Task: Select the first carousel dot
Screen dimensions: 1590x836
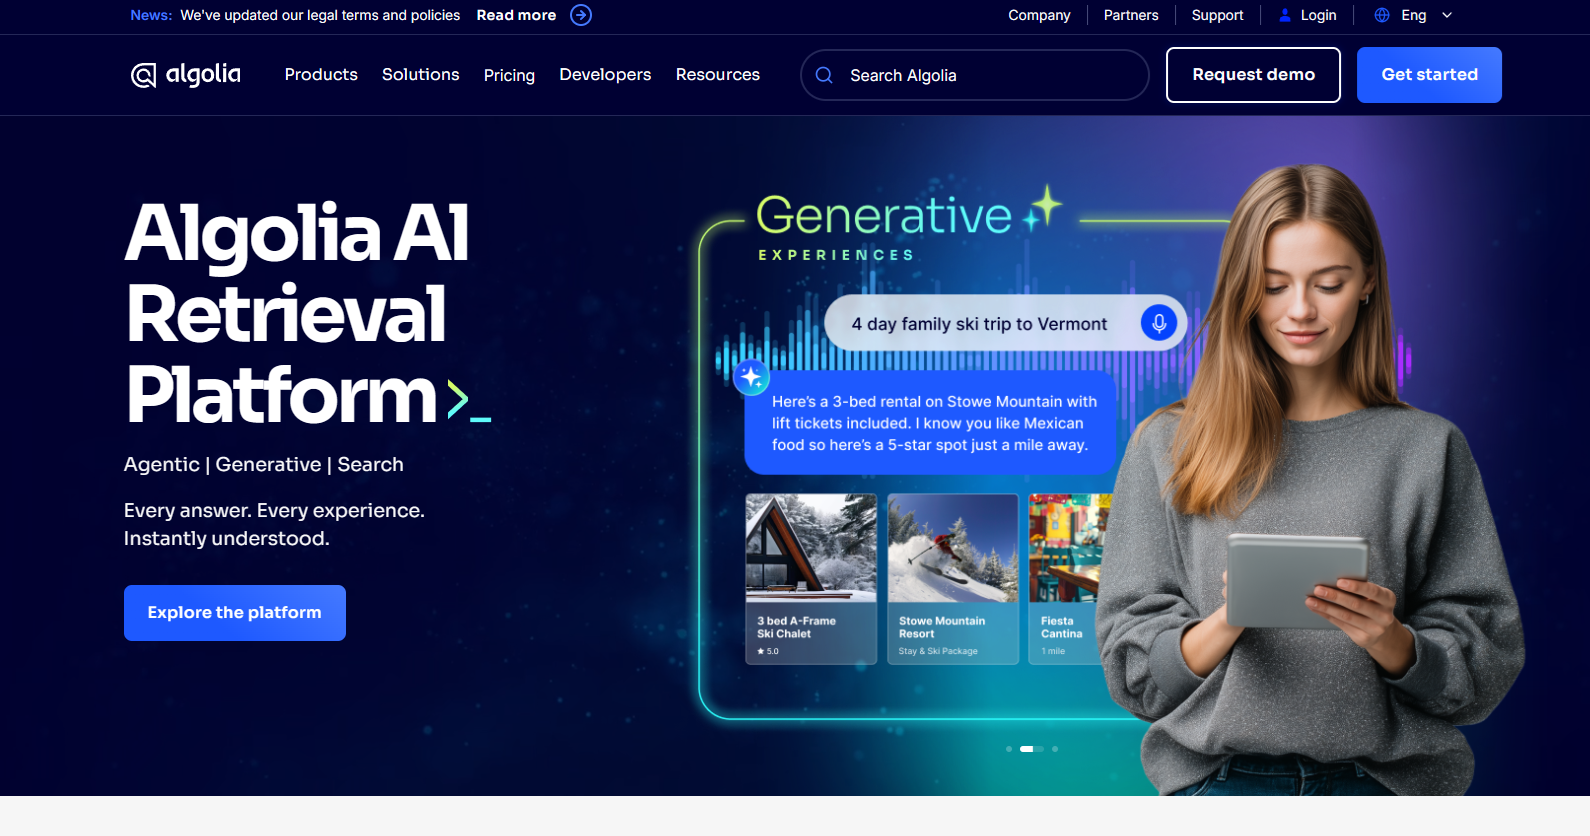Action: [x=1009, y=749]
